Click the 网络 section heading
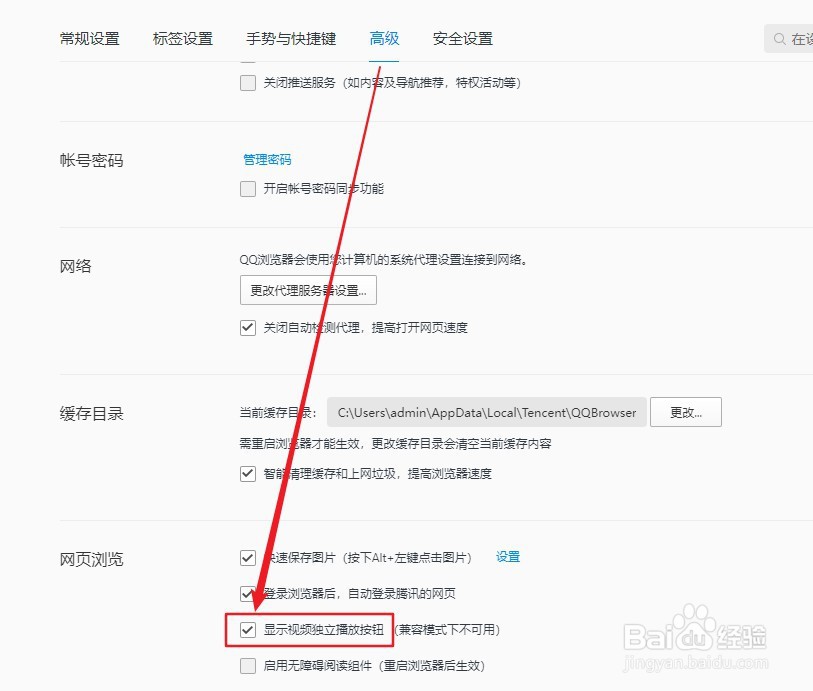Image resolution: width=813 pixels, height=691 pixels. point(76,266)
